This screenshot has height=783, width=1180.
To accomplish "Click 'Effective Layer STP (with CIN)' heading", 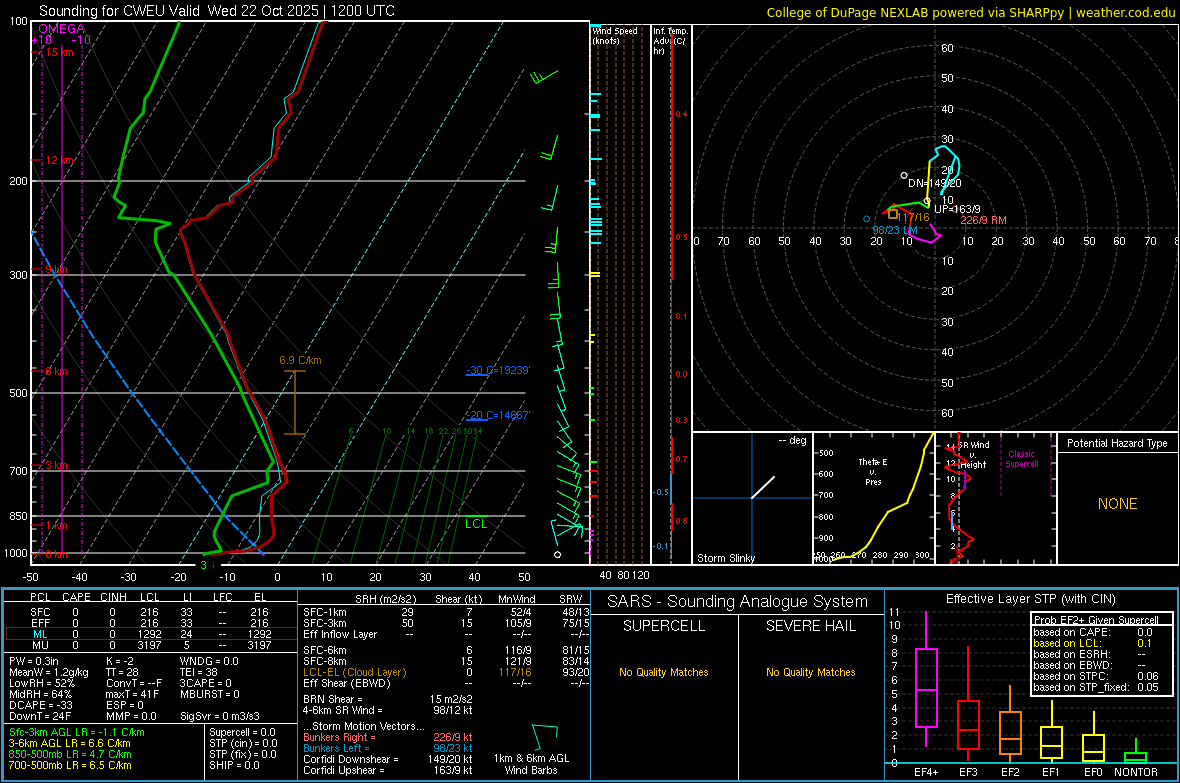I will point(1030,599).
